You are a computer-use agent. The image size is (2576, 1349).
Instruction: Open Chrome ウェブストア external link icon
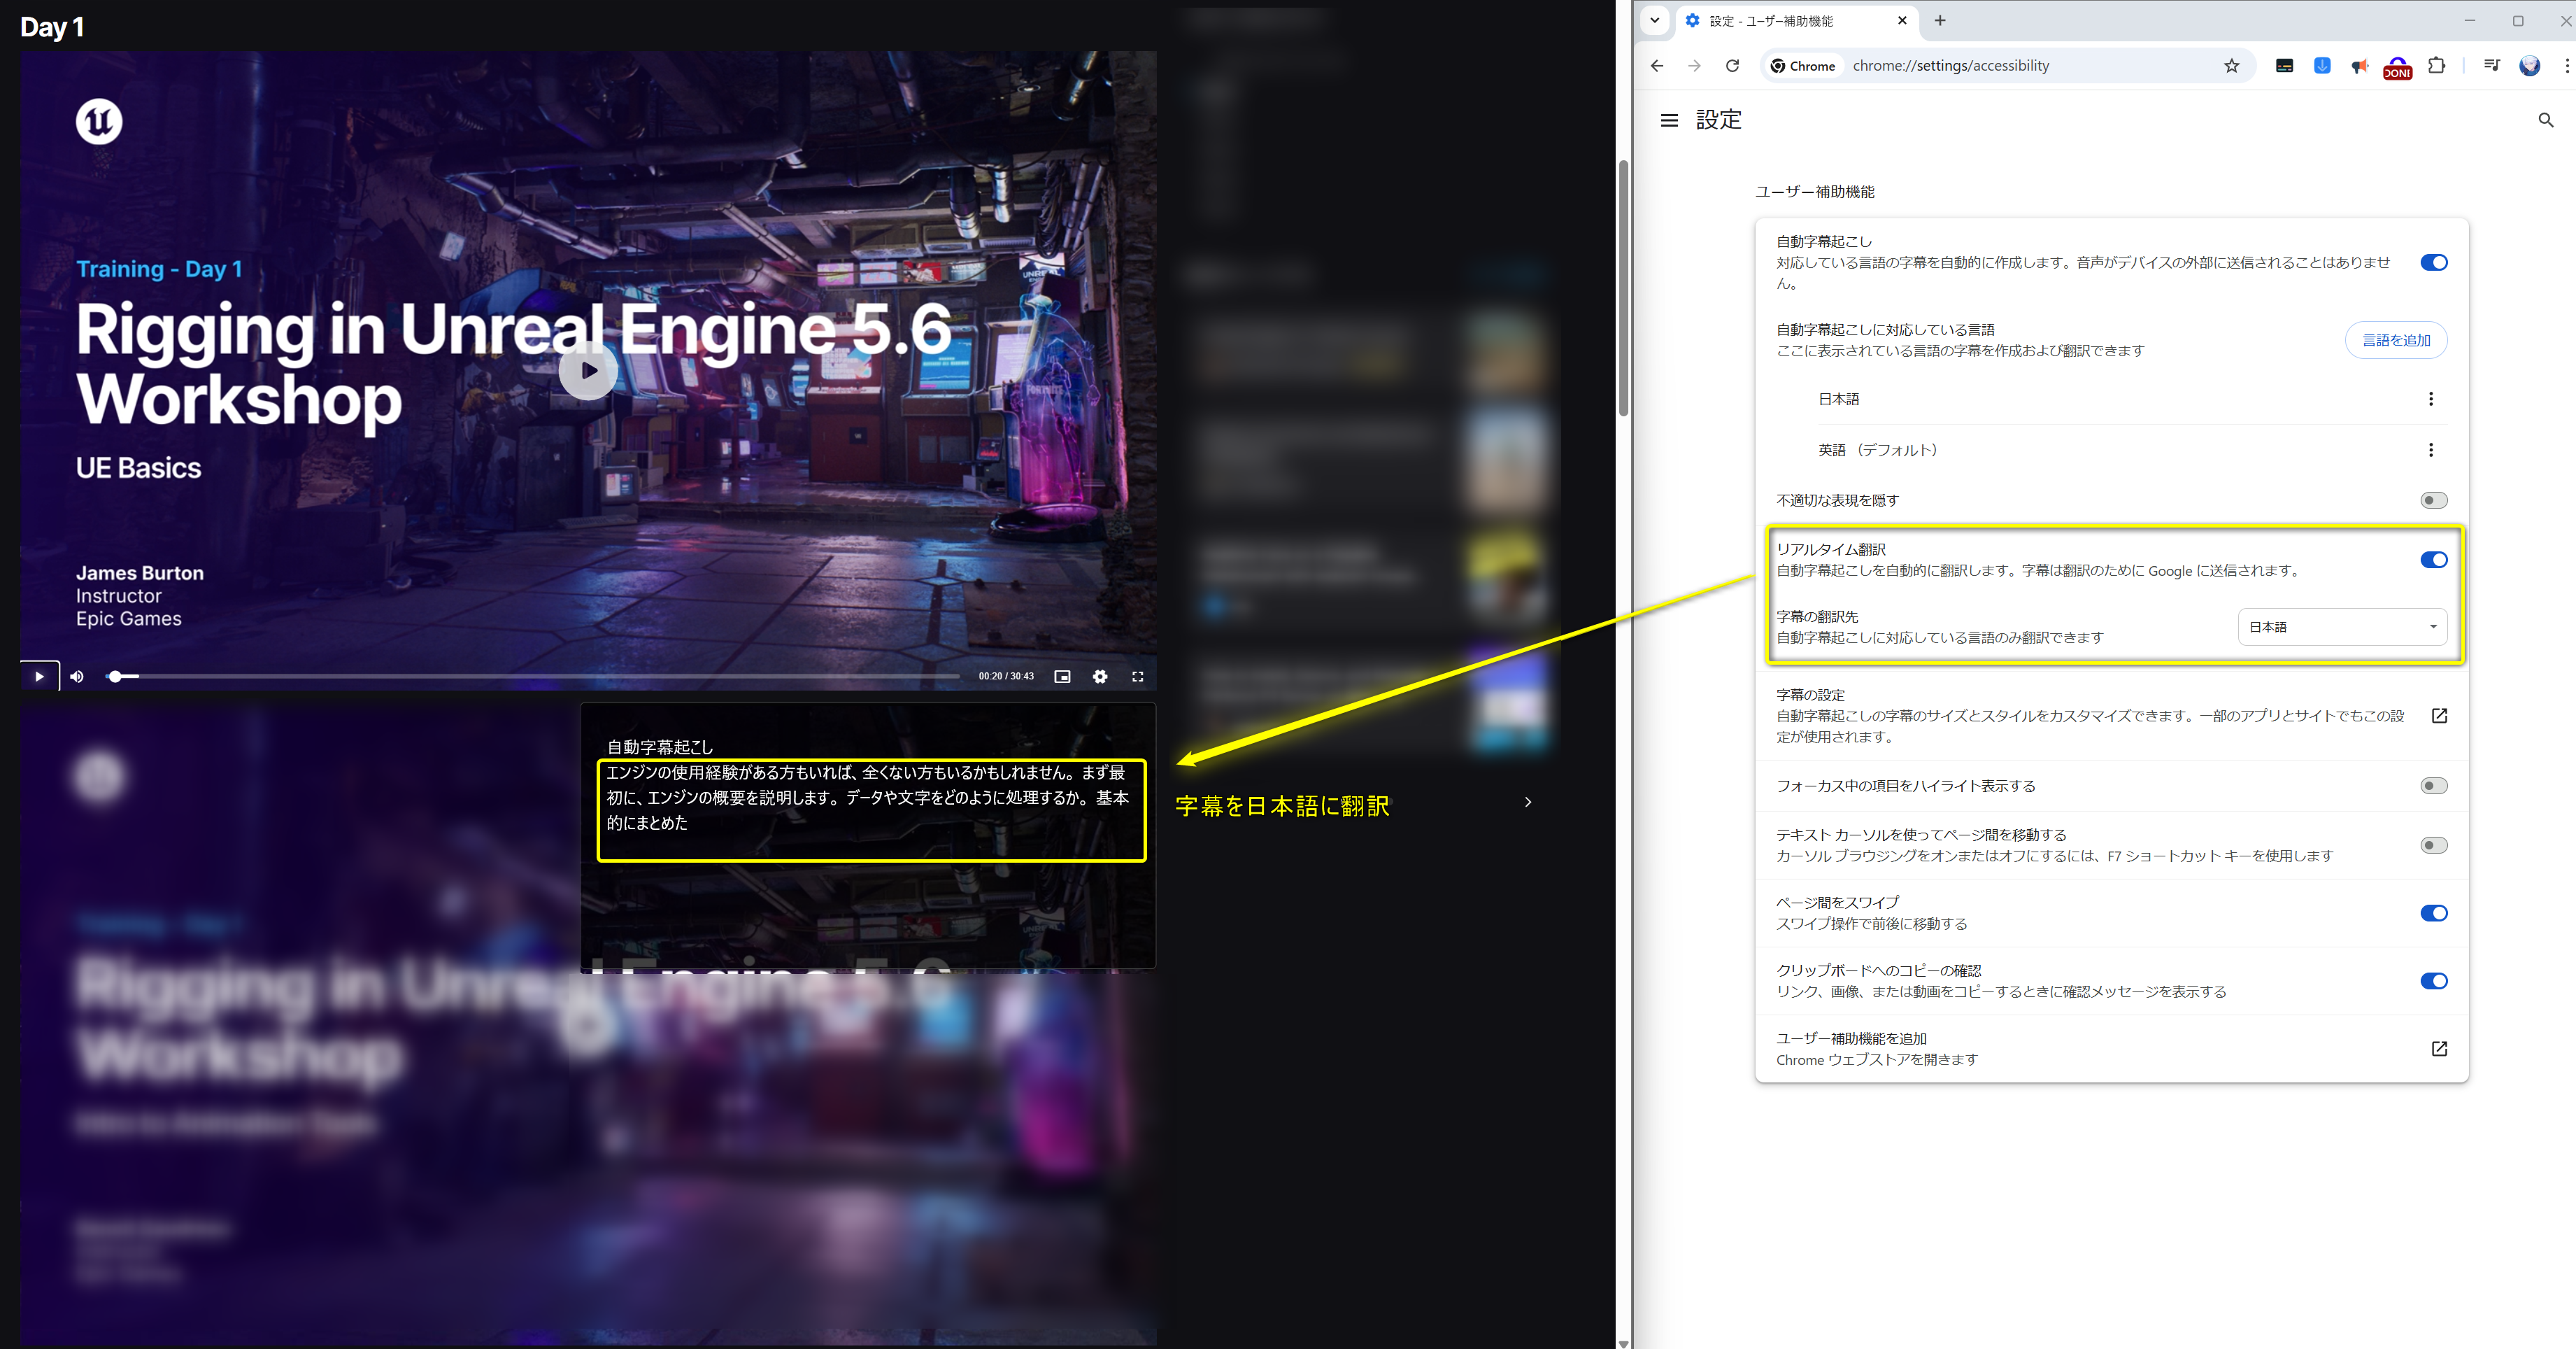pos(2440,1048)
